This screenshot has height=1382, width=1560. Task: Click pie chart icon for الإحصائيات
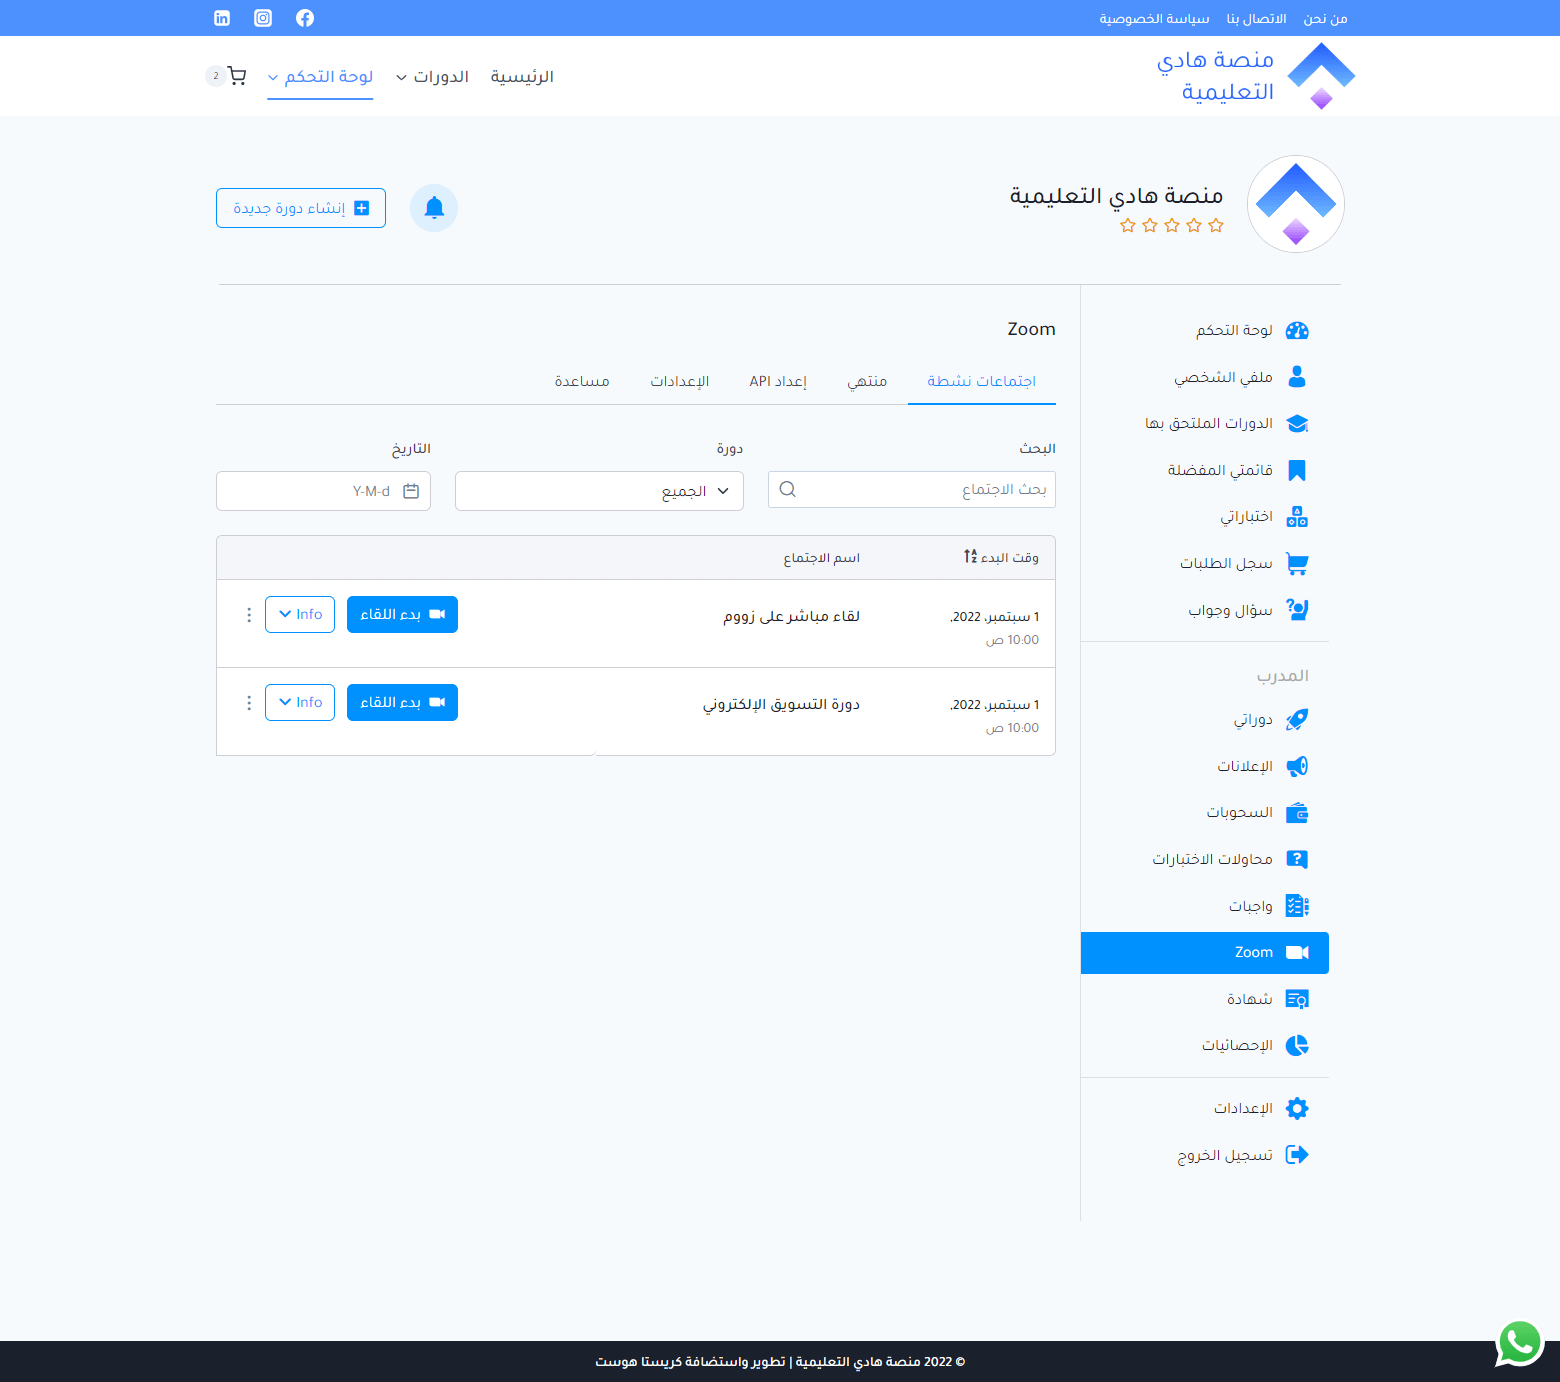pyautogui.click(x=1297, y=1046)
